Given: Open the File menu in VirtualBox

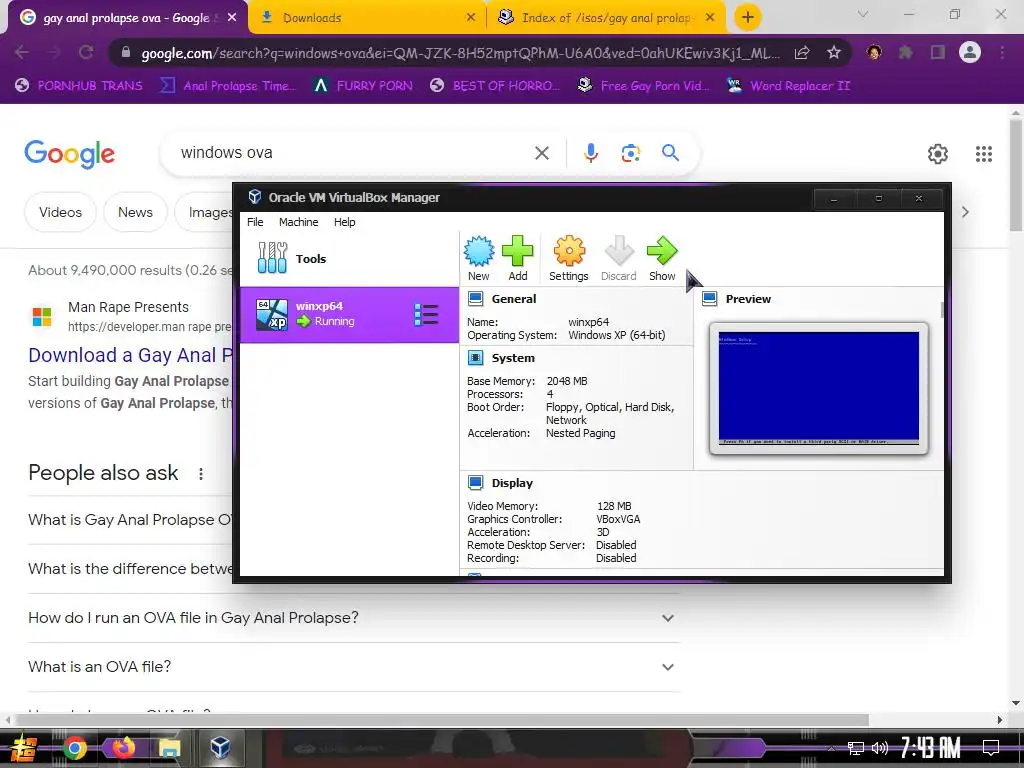Looking at the screenshot, I should pos(255,222).
